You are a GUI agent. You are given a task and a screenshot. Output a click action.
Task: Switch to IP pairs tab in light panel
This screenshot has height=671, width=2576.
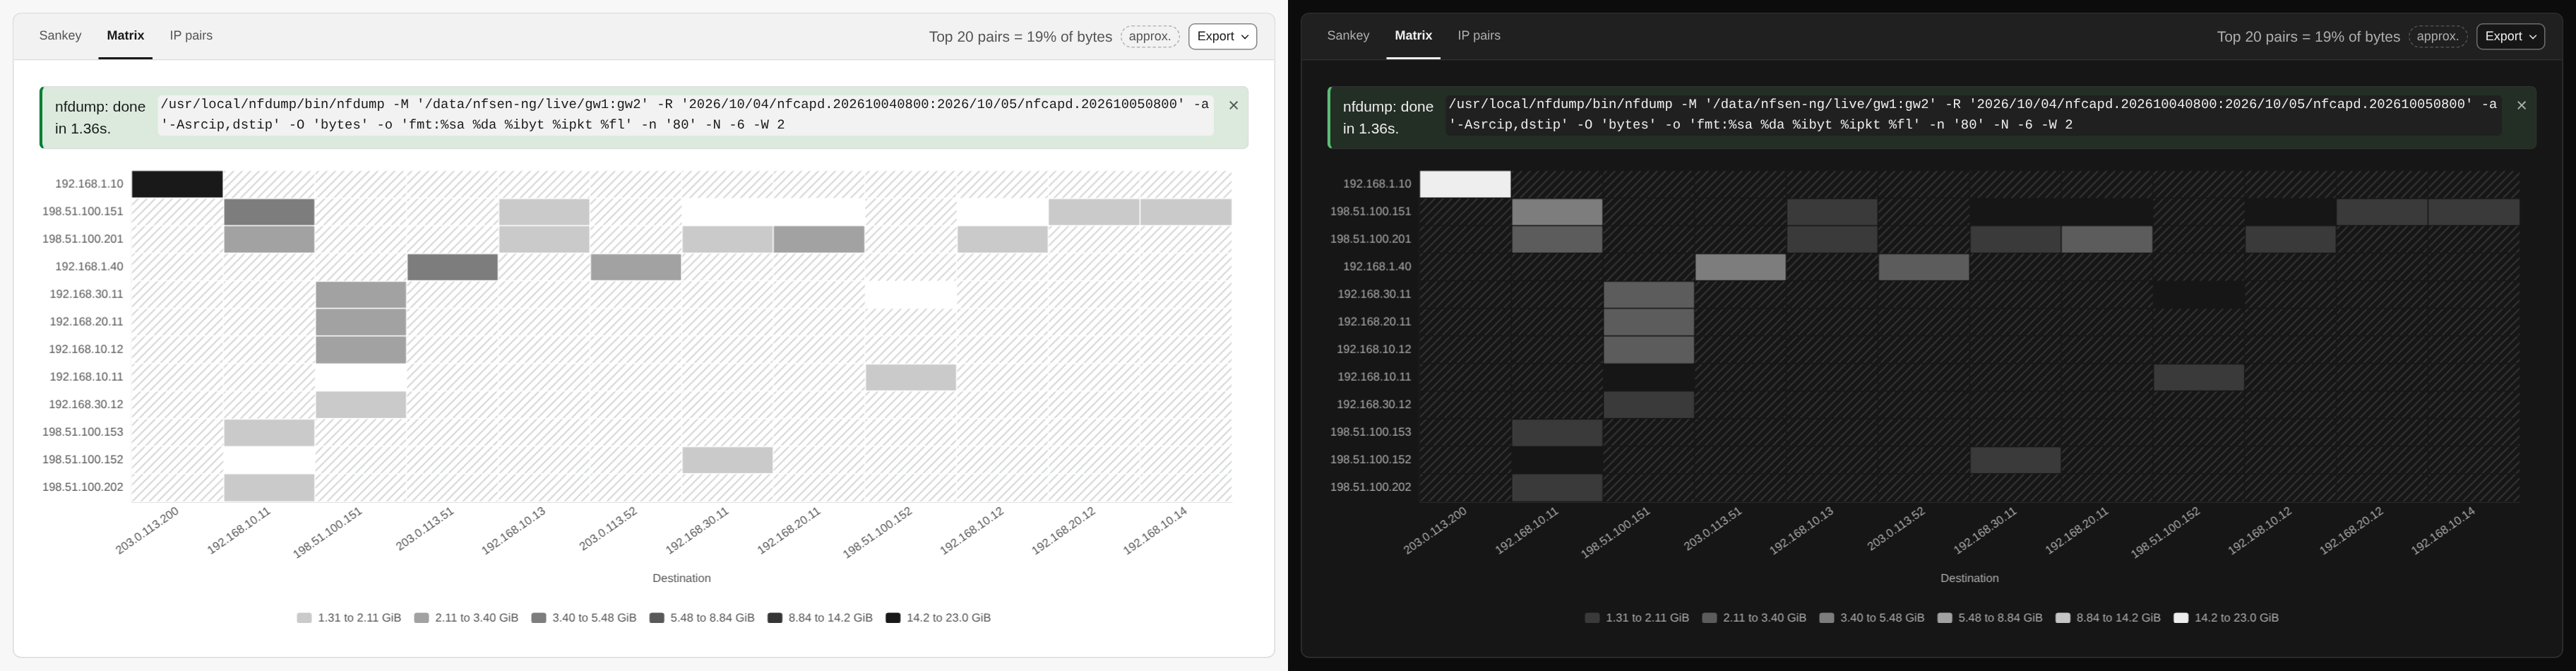[x=191, y=35]
